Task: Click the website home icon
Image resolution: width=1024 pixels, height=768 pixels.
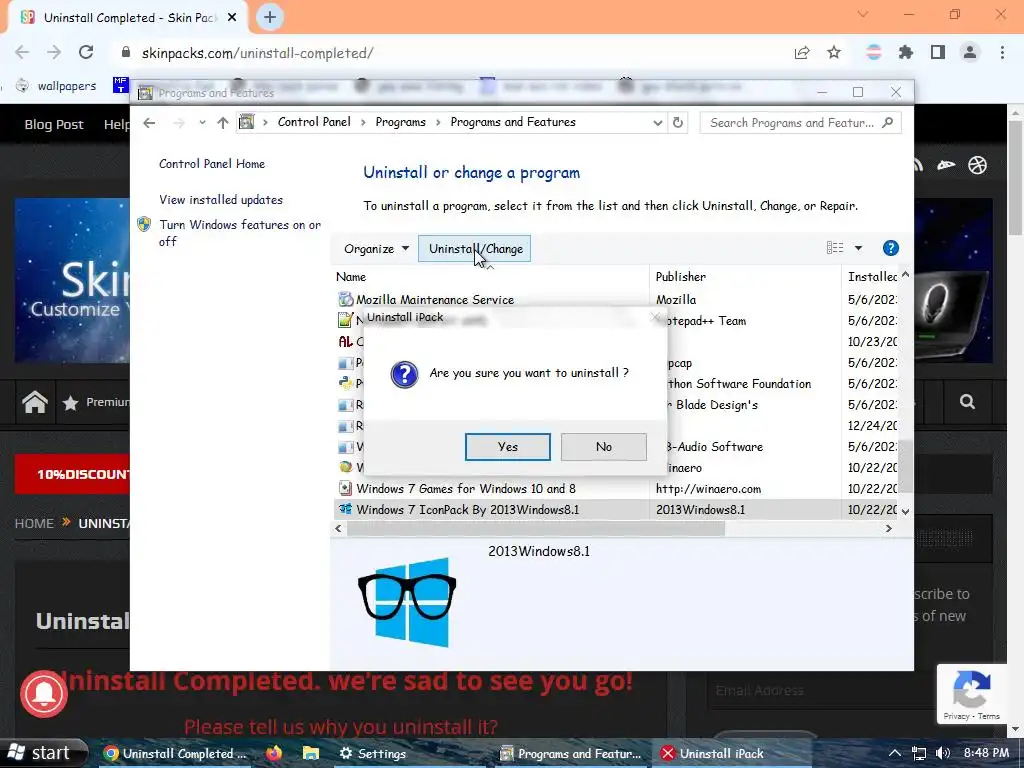Action: [x=35, y=402]
